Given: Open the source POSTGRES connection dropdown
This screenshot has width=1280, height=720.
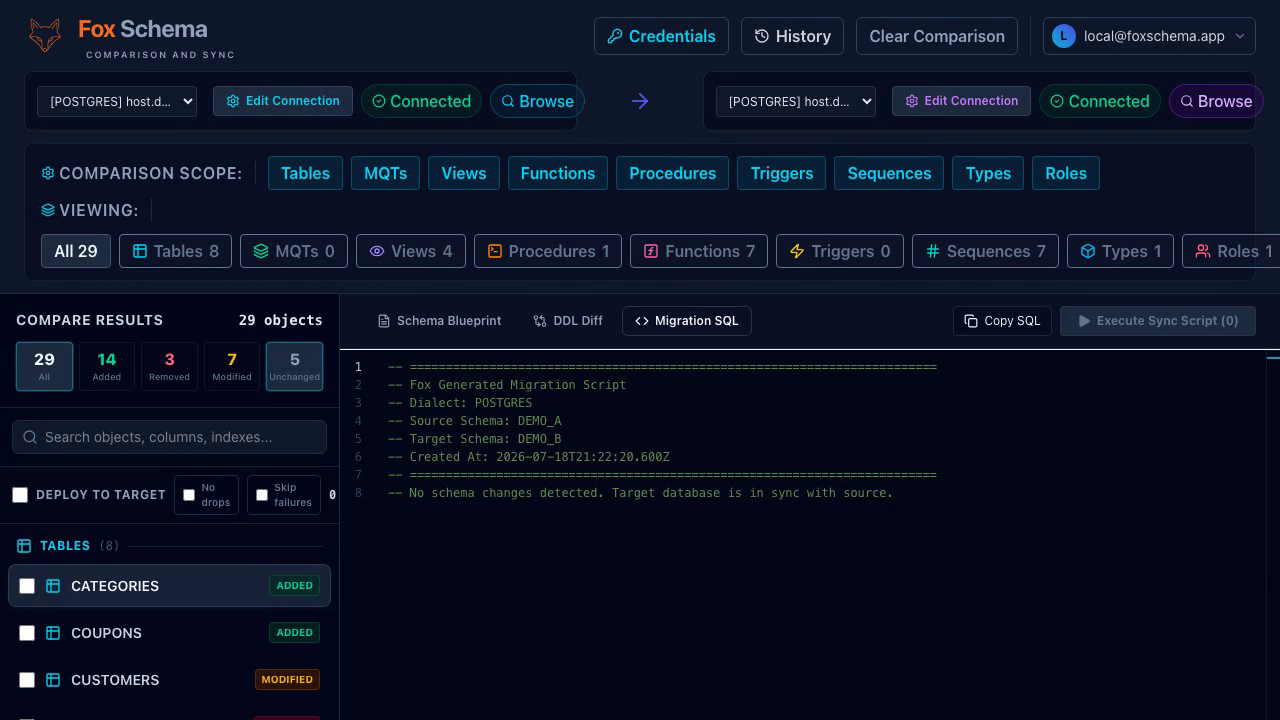Looking at the screenshot, I should 117,101.
